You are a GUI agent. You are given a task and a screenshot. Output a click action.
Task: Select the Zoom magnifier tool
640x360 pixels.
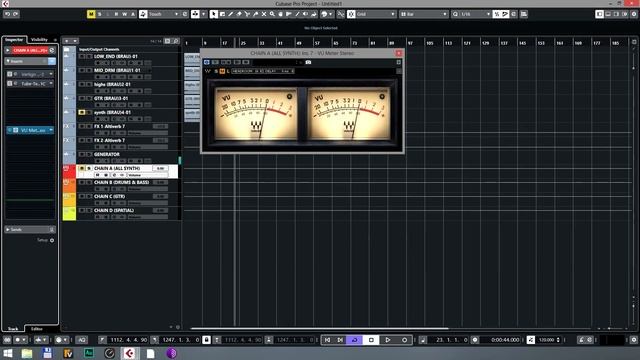click(x=272, y=14)
